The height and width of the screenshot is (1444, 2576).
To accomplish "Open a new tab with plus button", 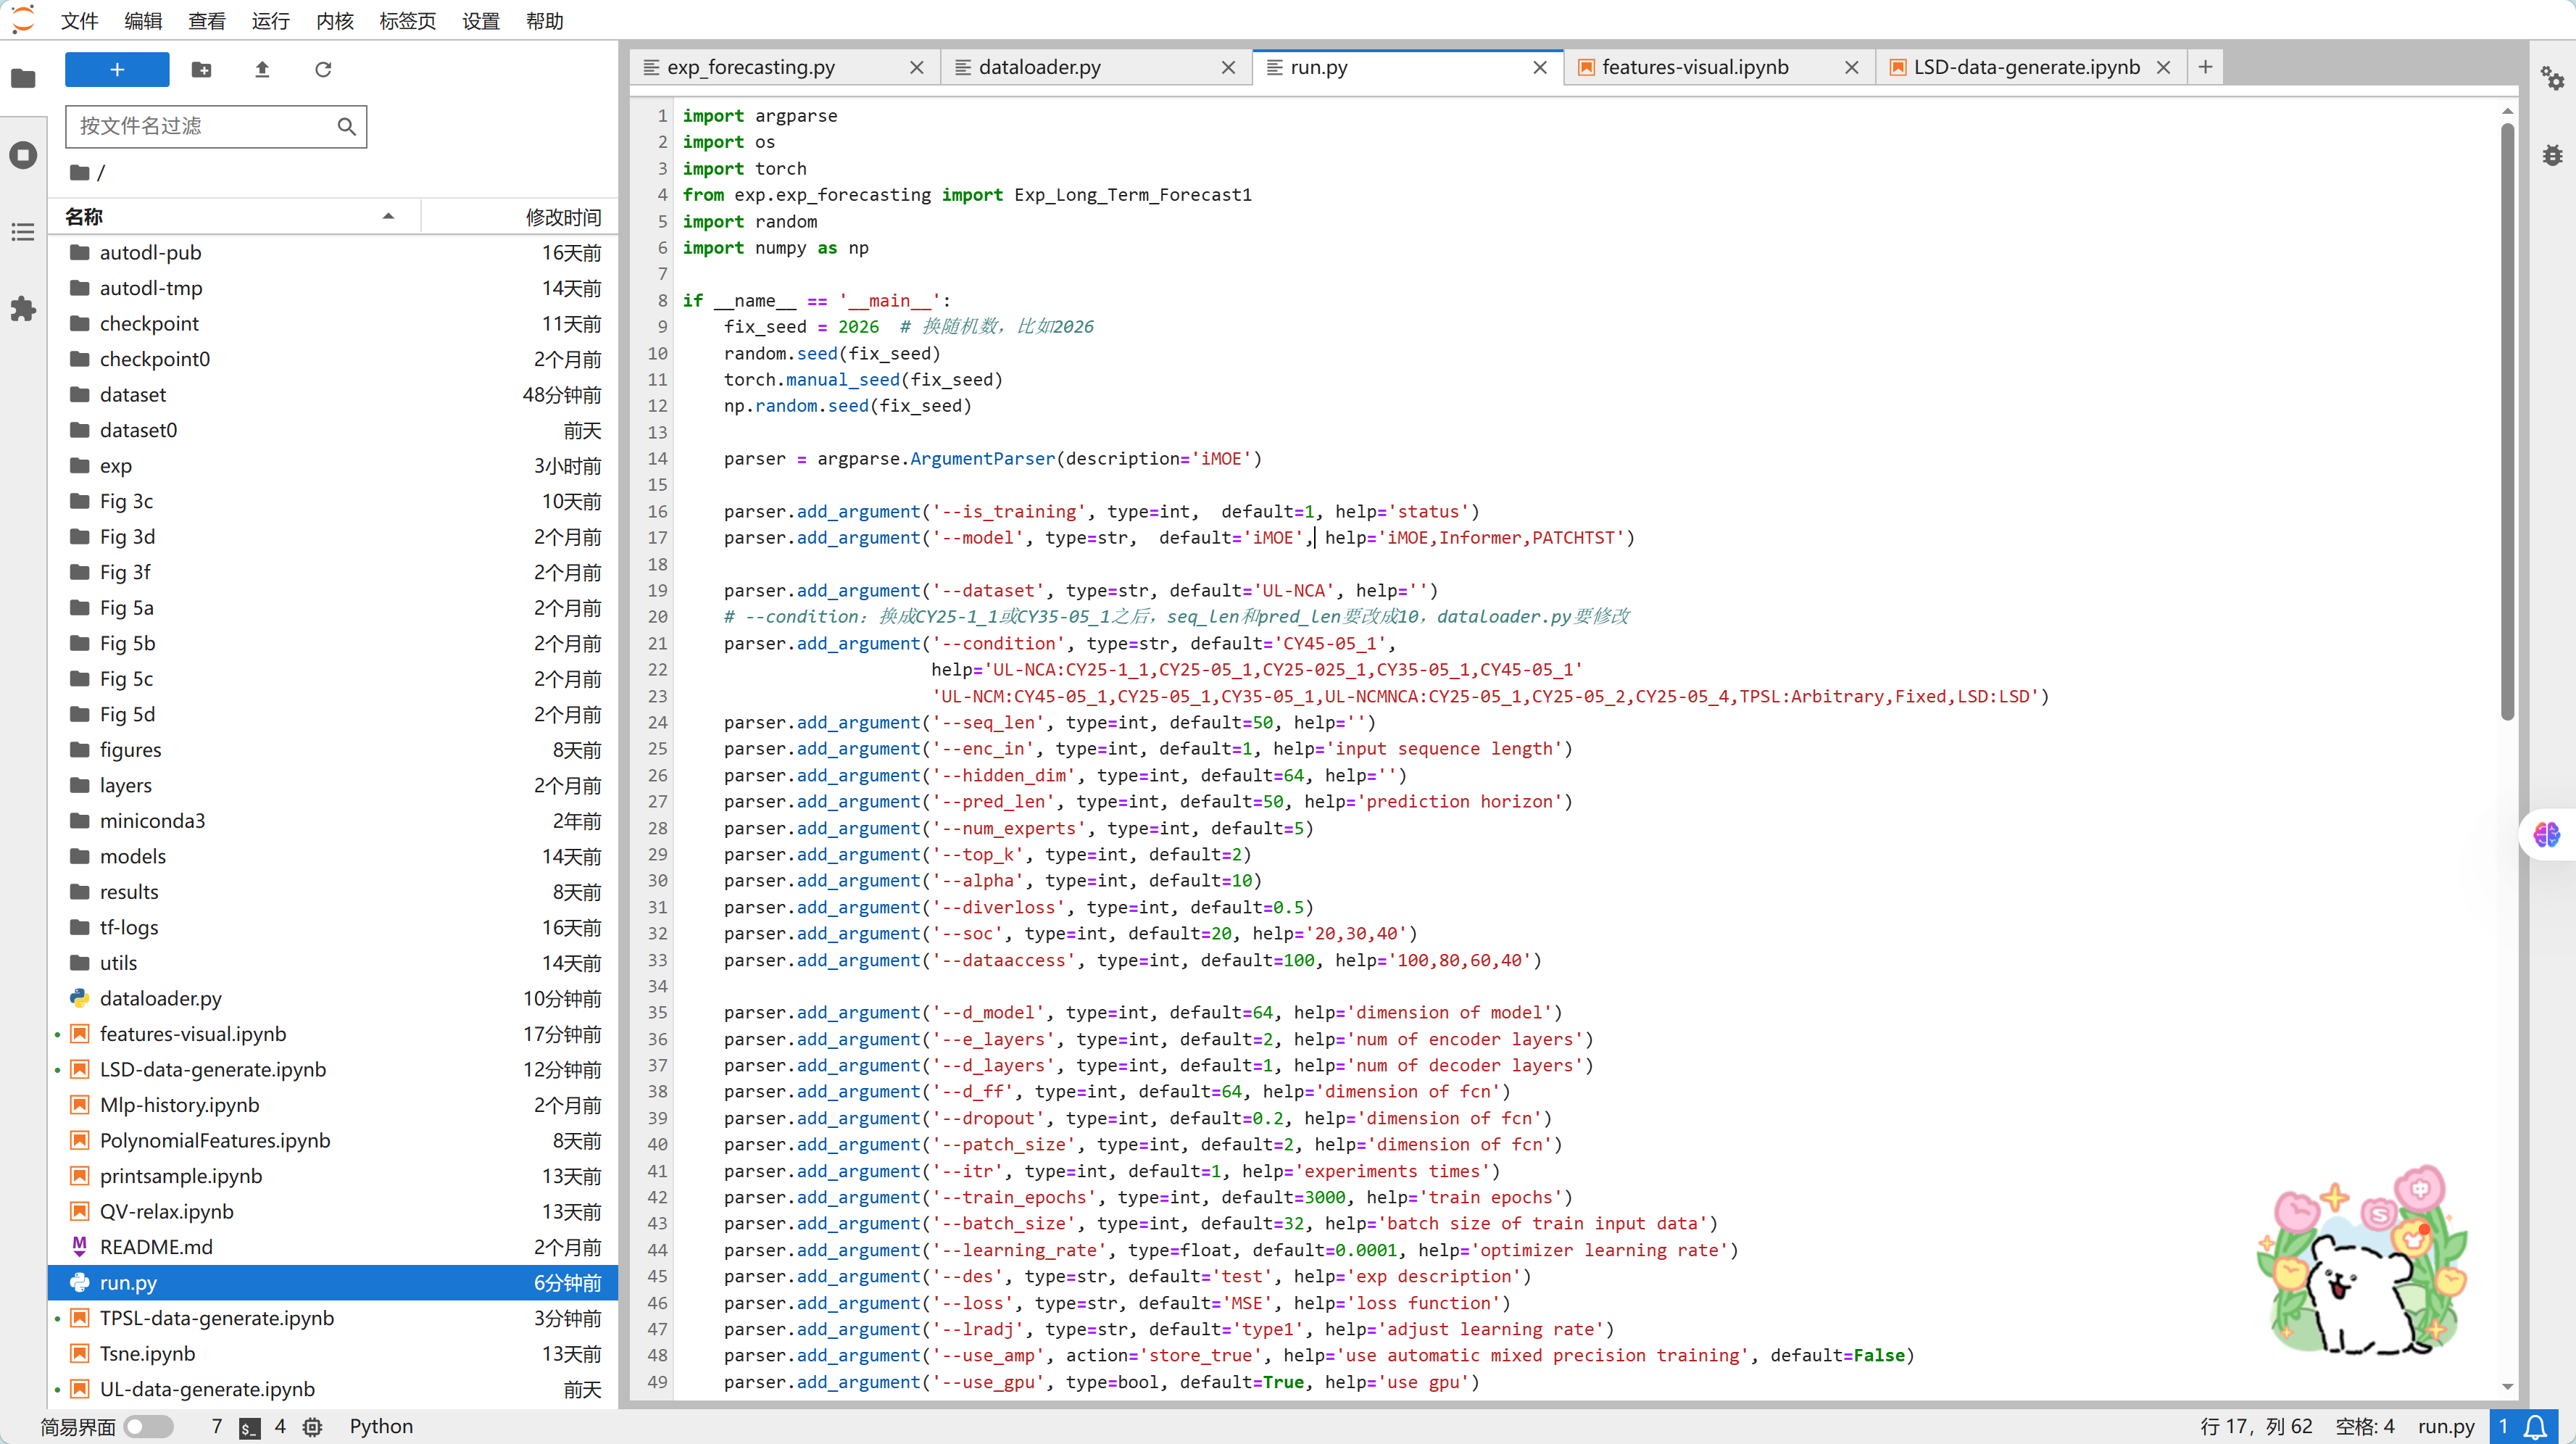I will pyautogui.click(x=2205, y=67).
